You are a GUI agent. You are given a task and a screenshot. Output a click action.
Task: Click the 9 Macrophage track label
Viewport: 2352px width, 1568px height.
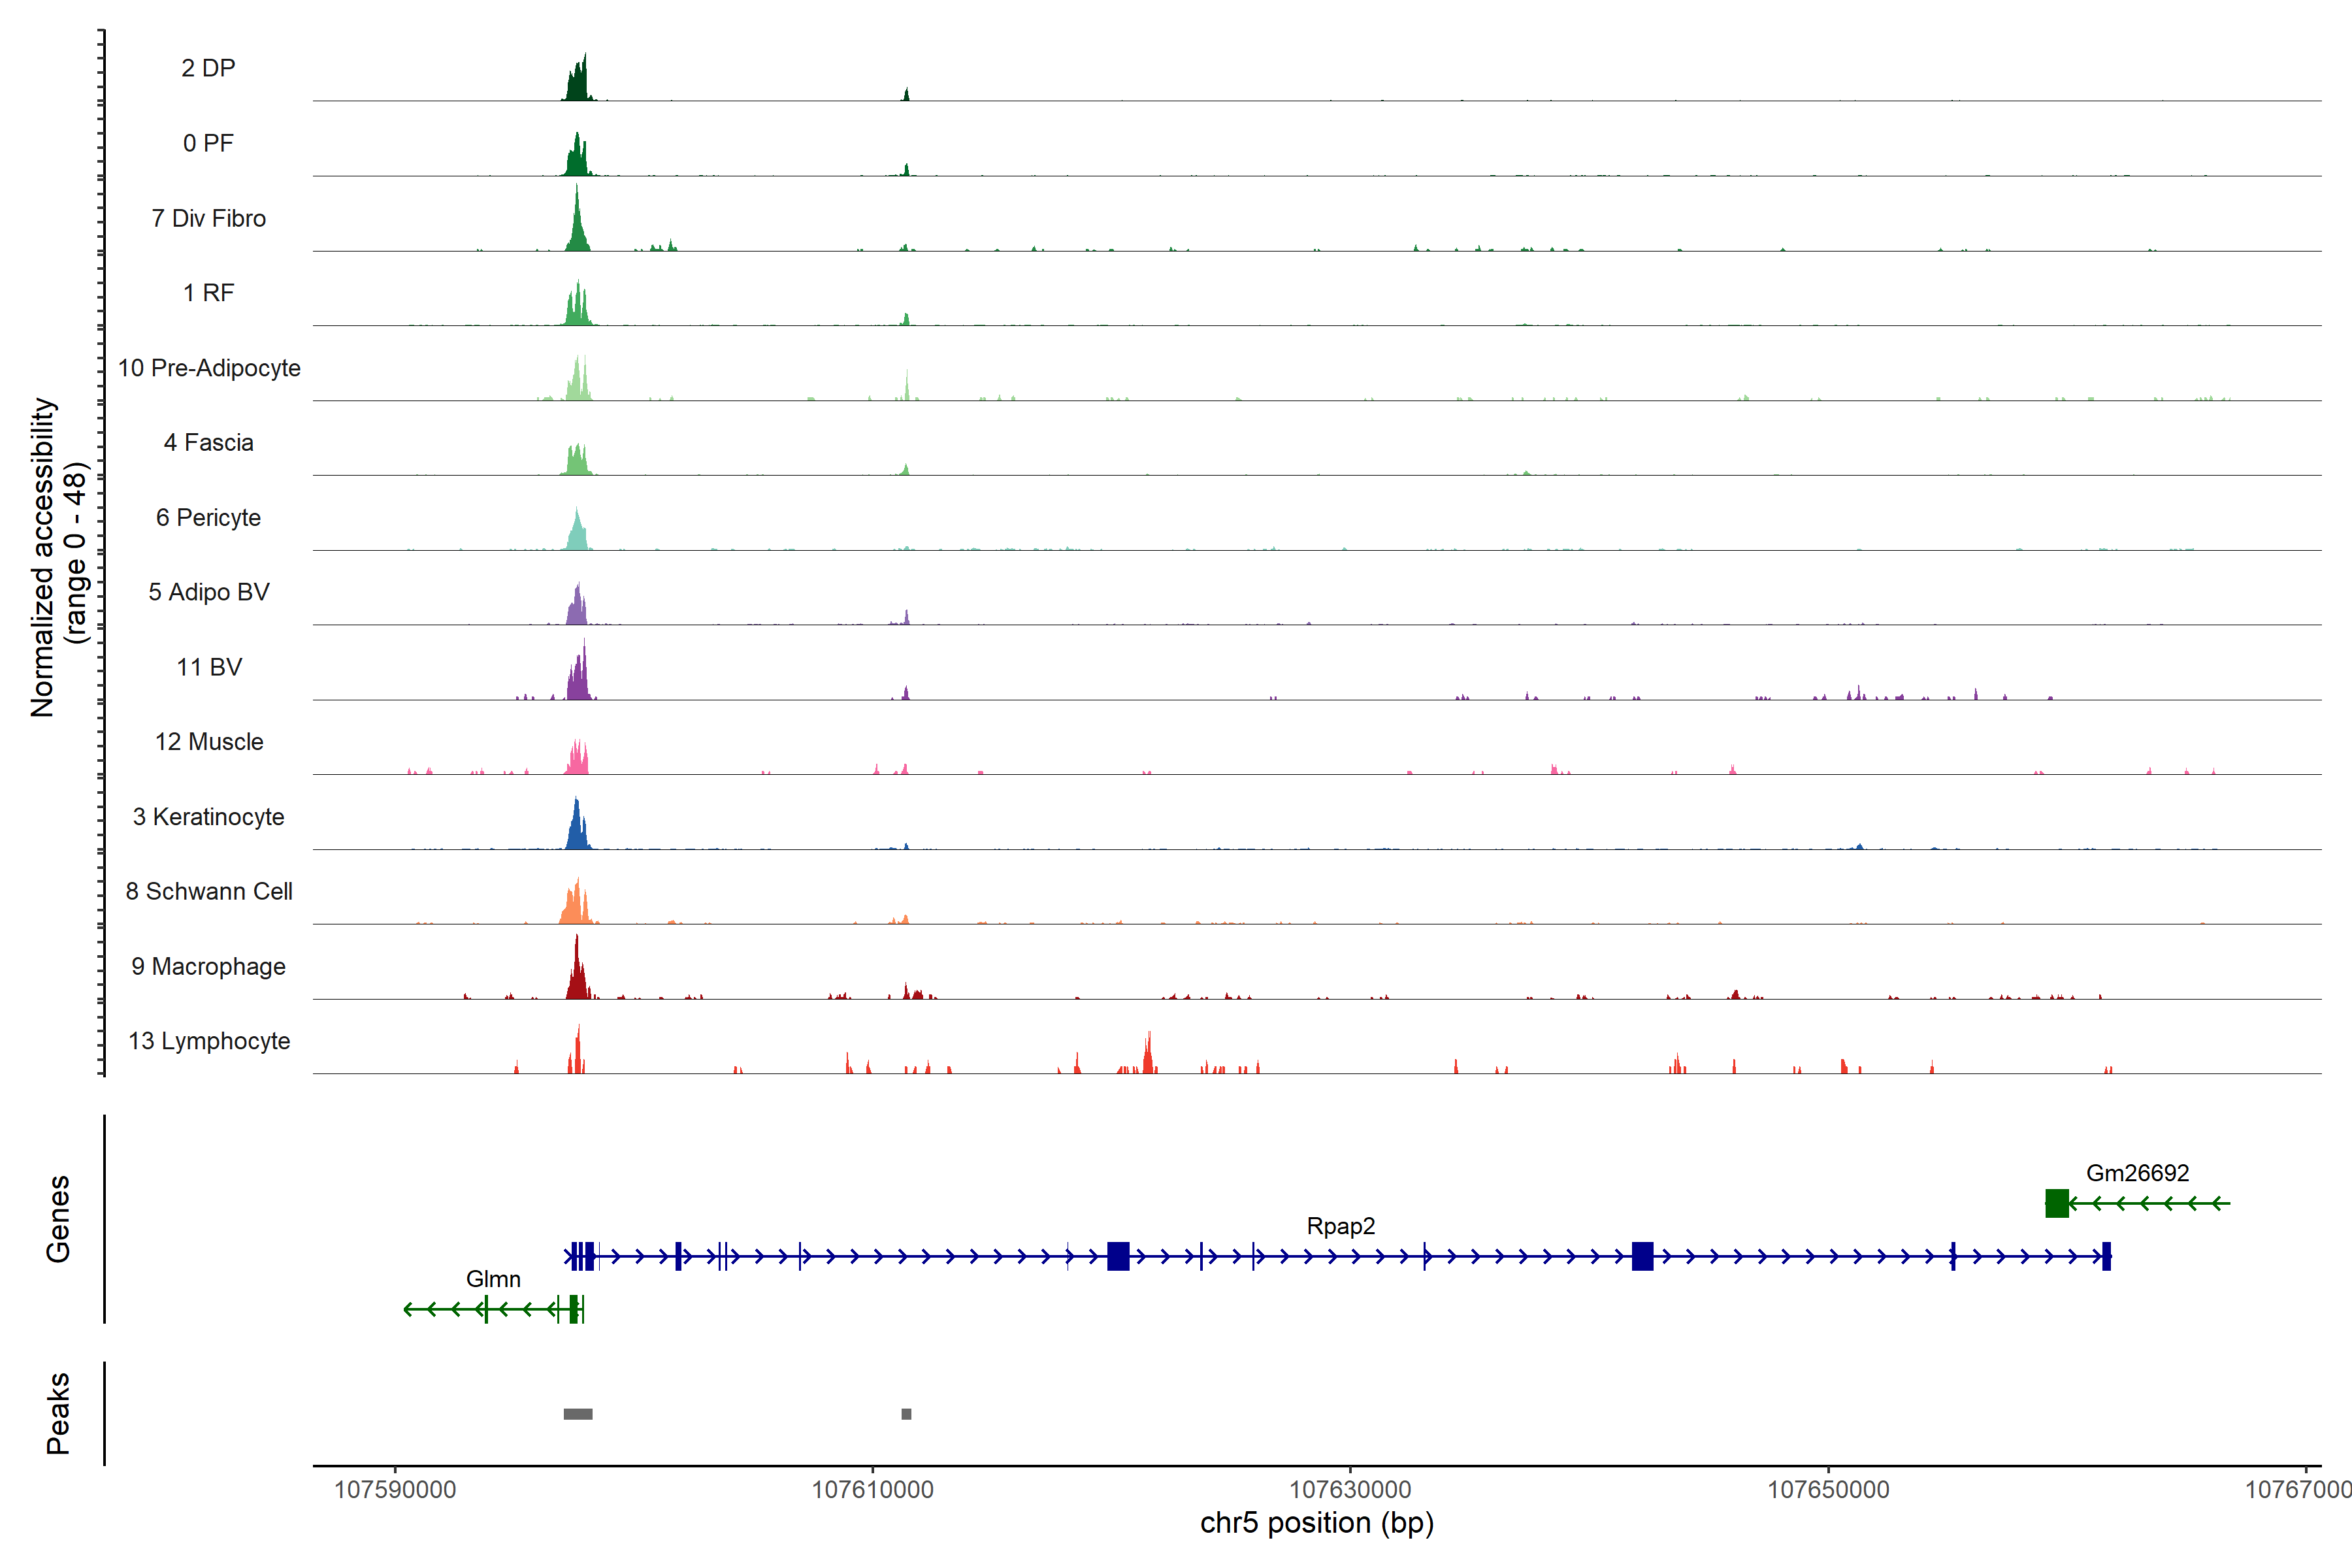(x=209, y=966)
